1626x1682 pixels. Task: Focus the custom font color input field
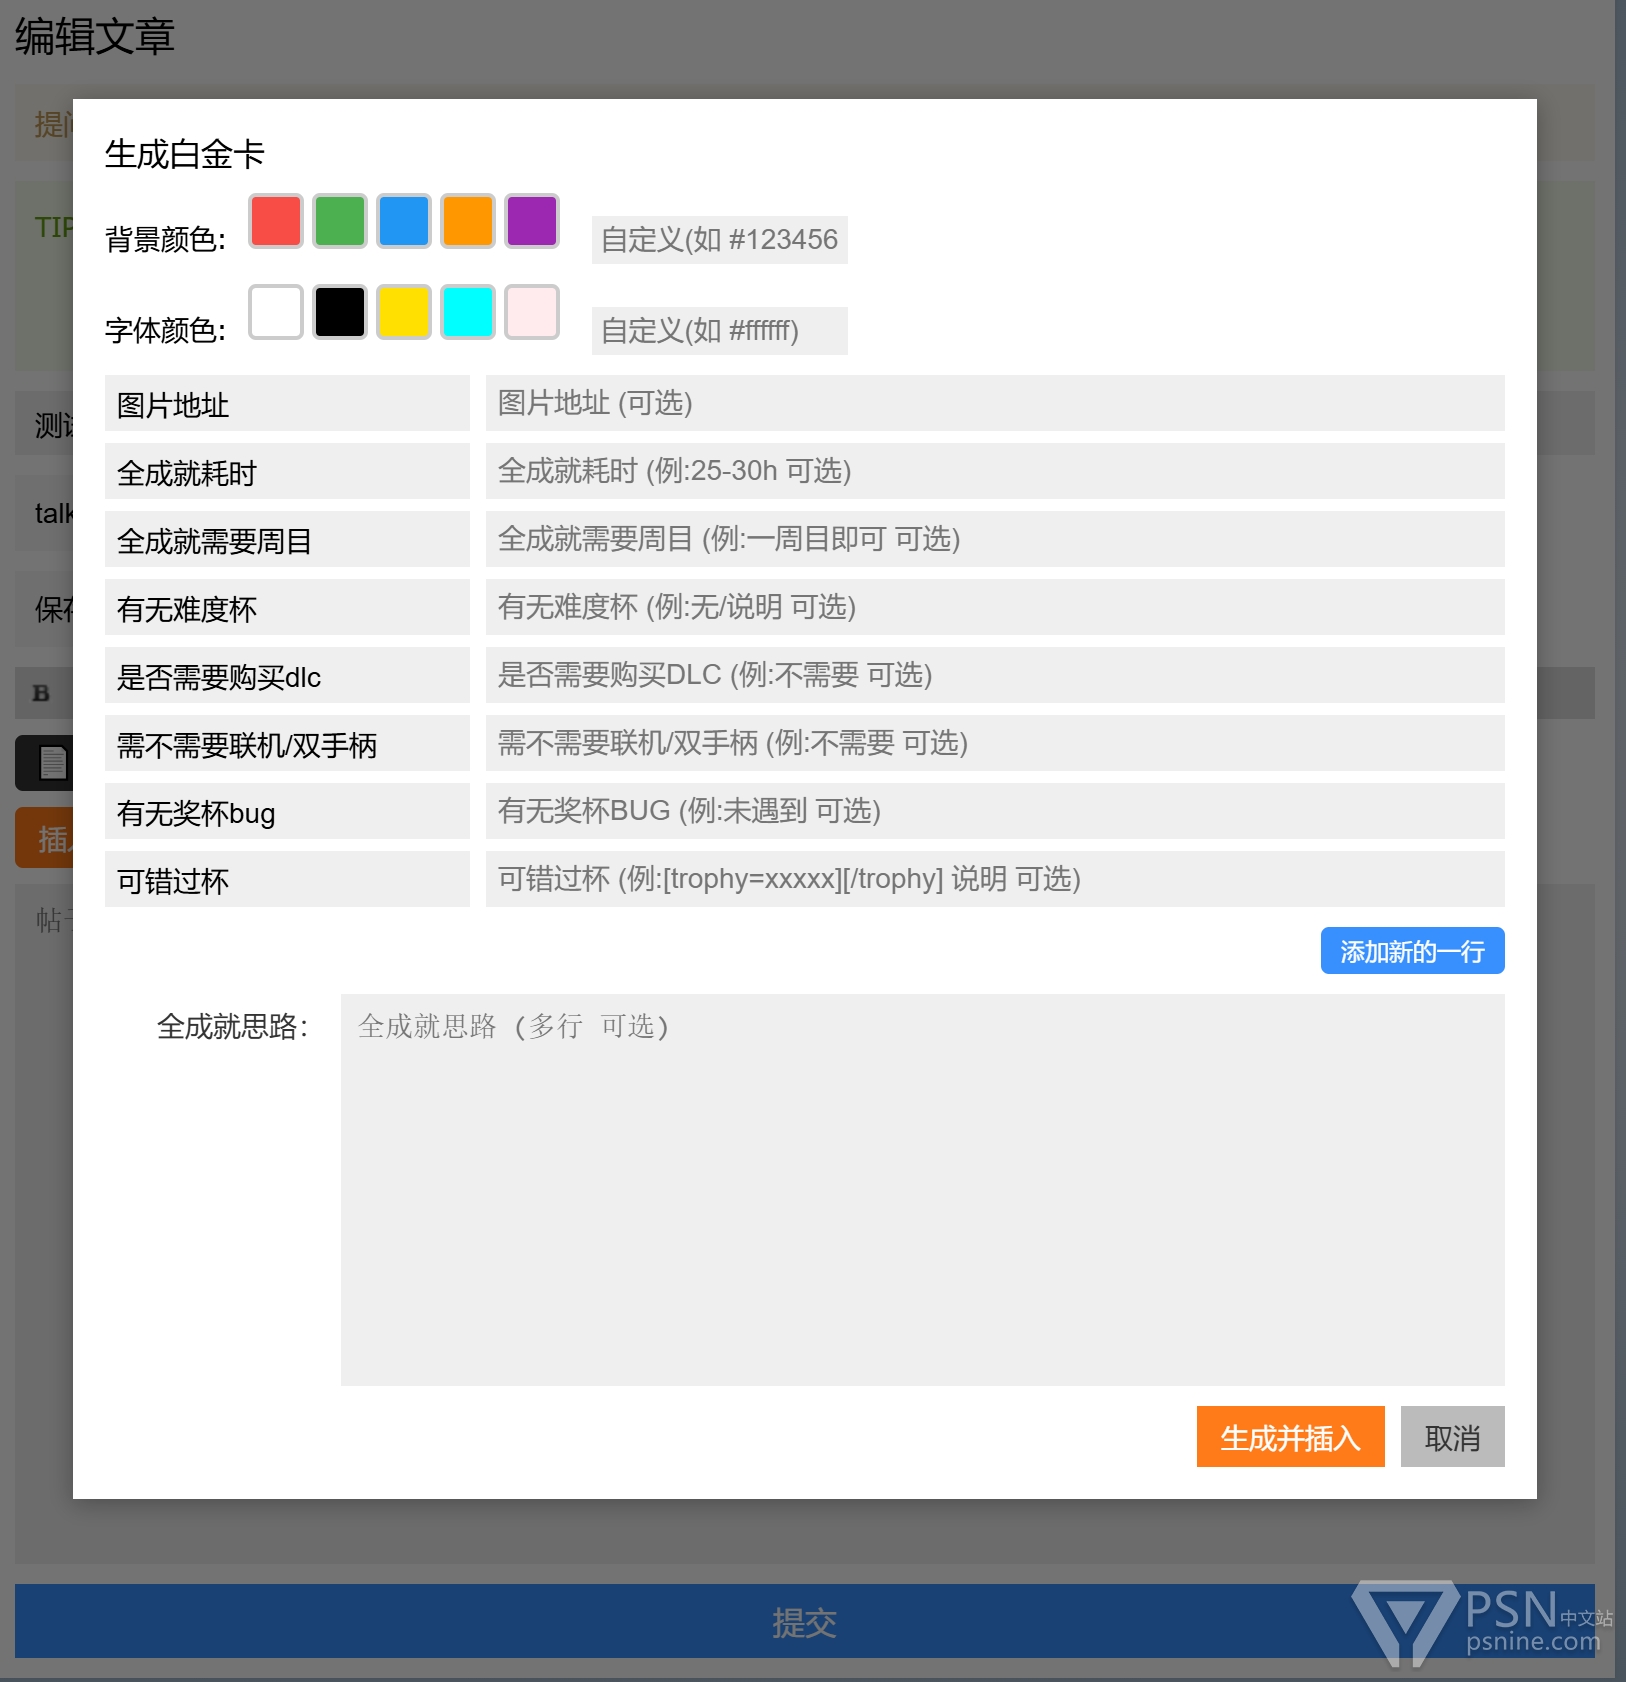(719, 331)
